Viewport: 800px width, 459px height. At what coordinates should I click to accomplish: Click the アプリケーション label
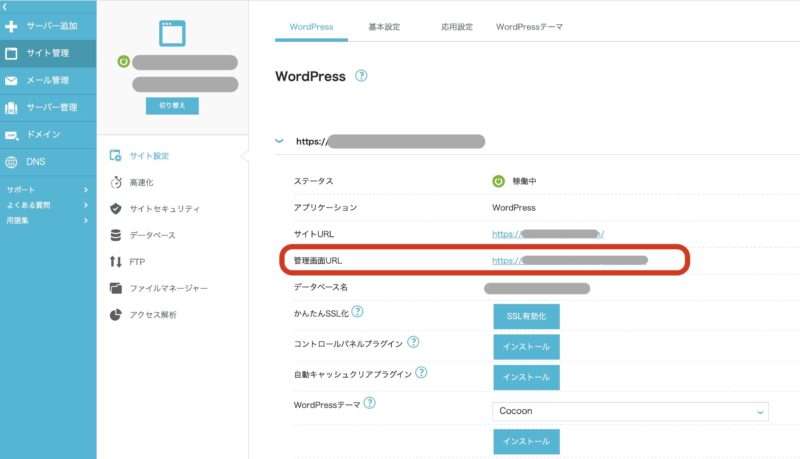[325, 208]
